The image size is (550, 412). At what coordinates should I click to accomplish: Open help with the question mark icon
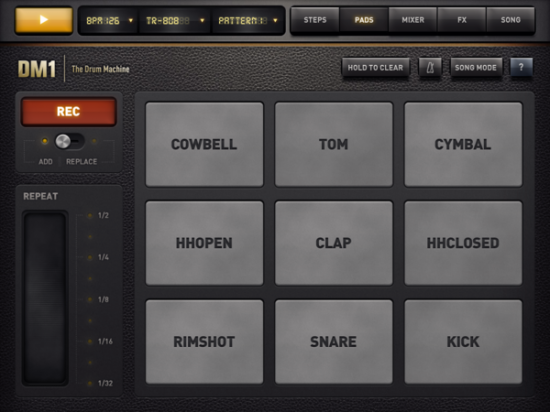point(521,67)
